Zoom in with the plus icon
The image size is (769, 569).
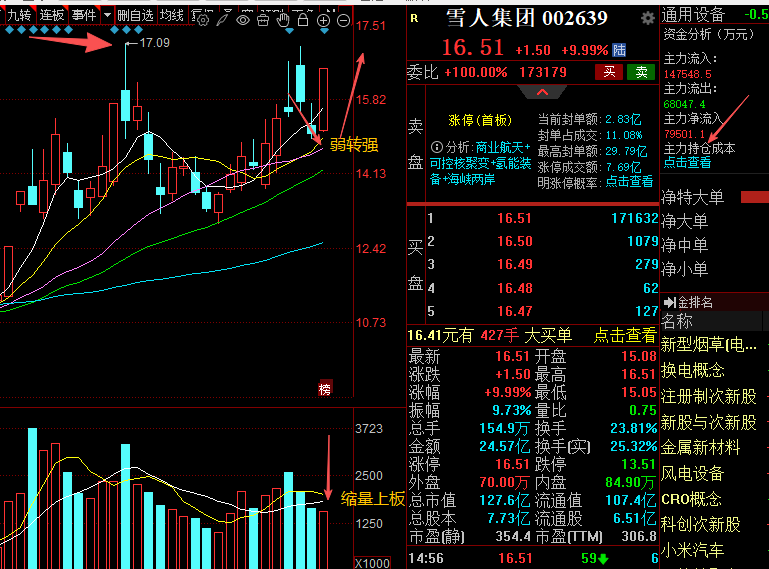click(x=324, y=20)
